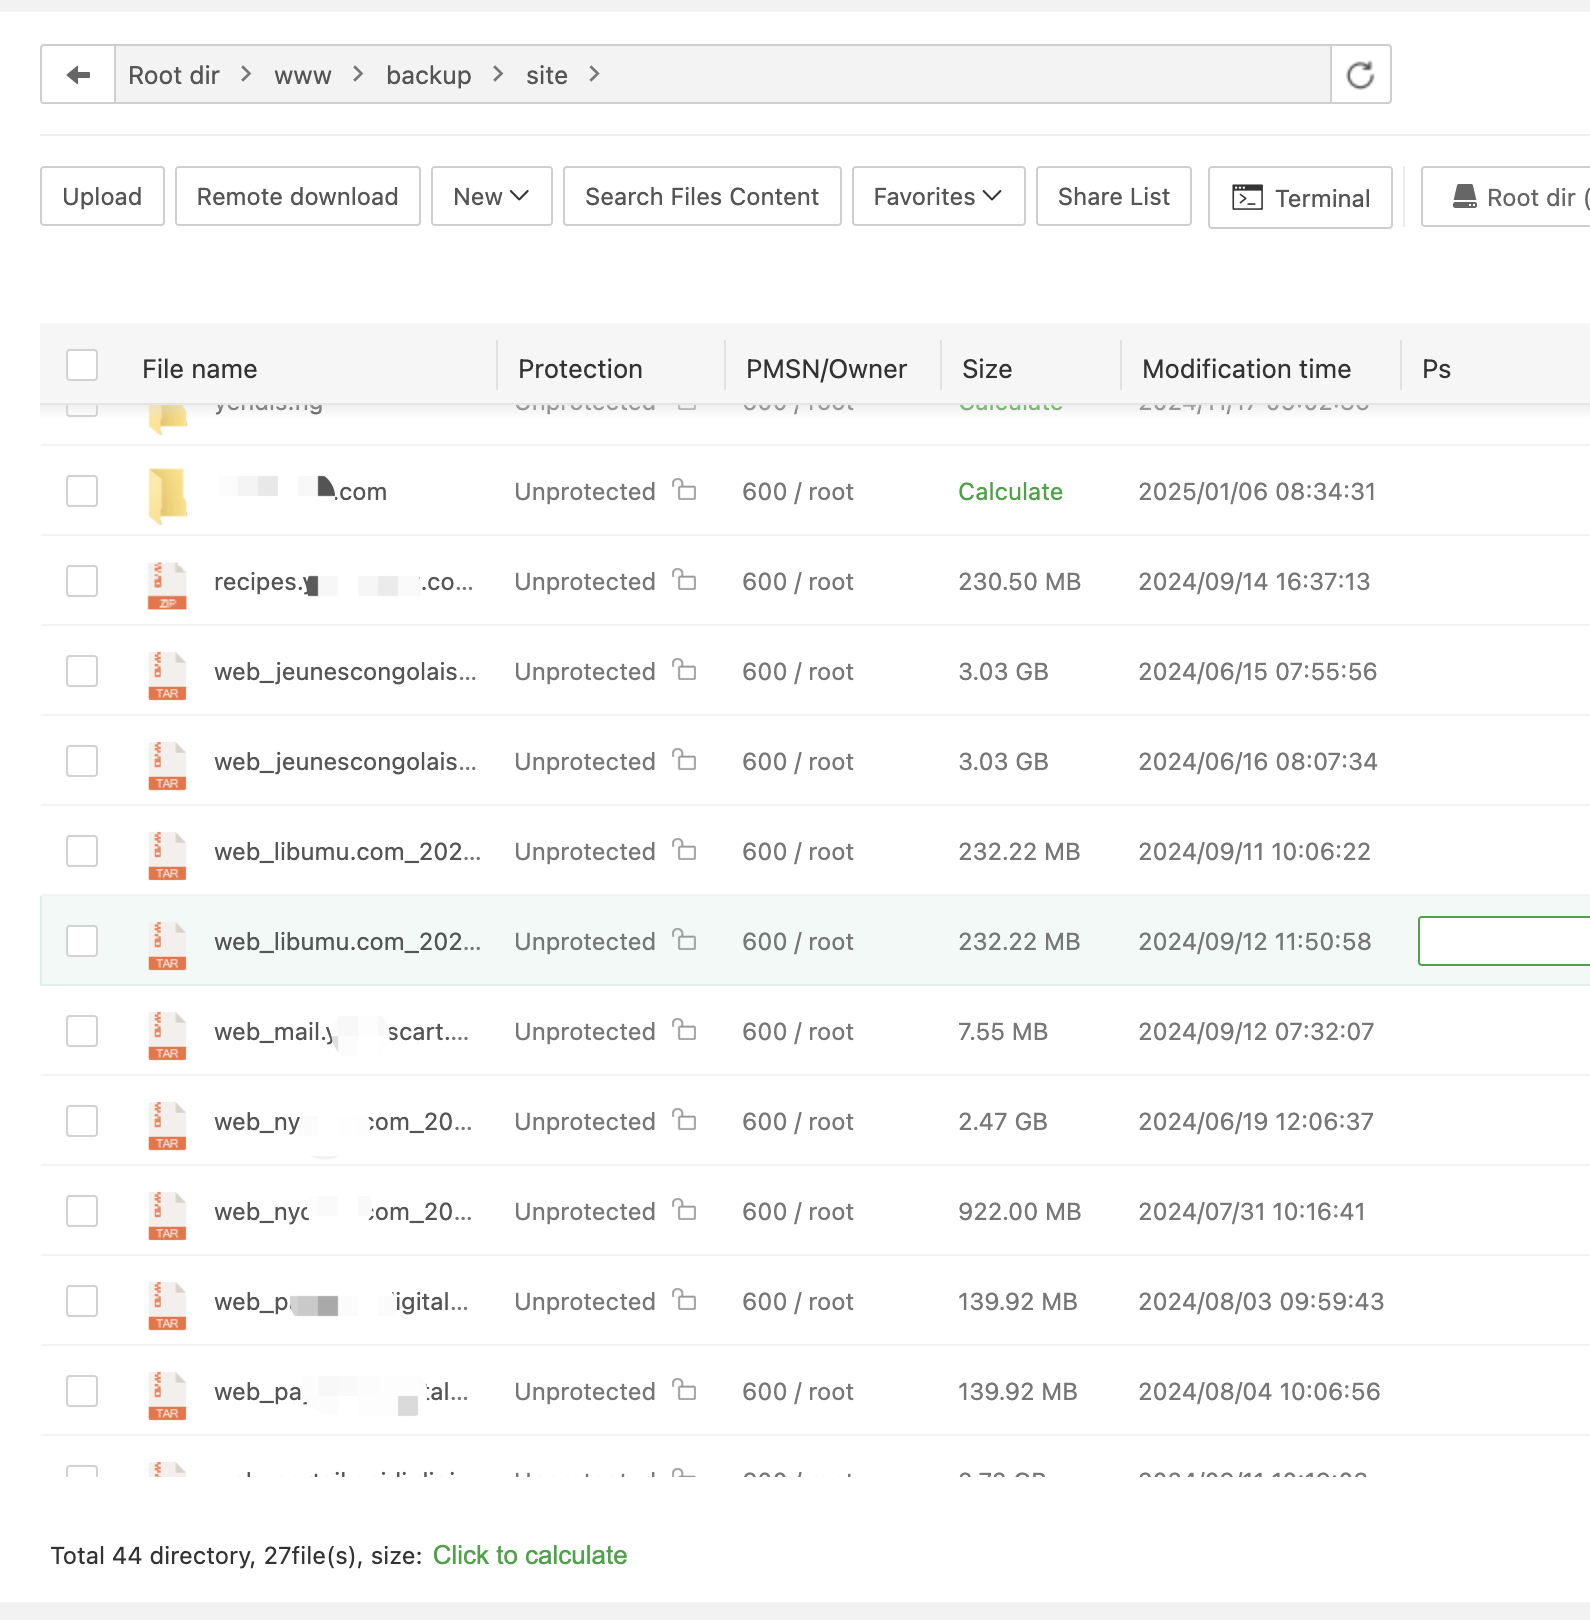The image size is (1590, 1620).
Task: Refresh the file list with reload icon
Action: click(x=1360, y=75)
